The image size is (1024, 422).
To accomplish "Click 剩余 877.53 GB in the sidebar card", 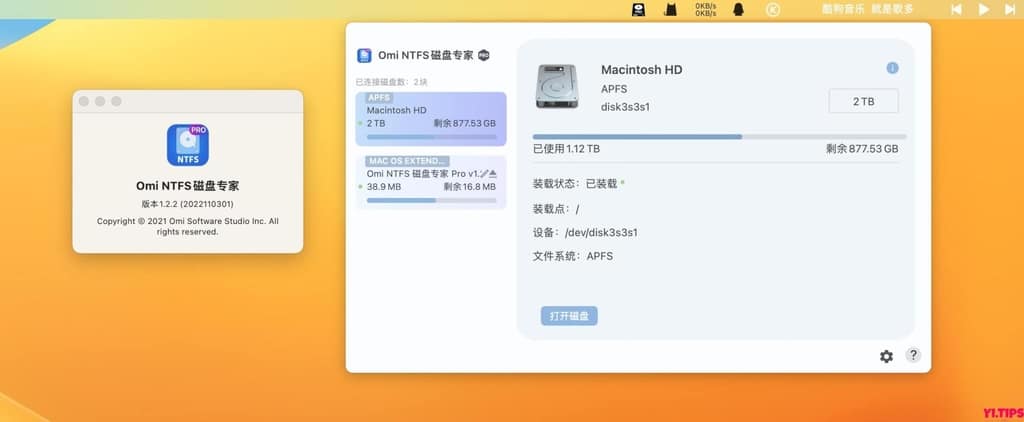I will (464, 123).
